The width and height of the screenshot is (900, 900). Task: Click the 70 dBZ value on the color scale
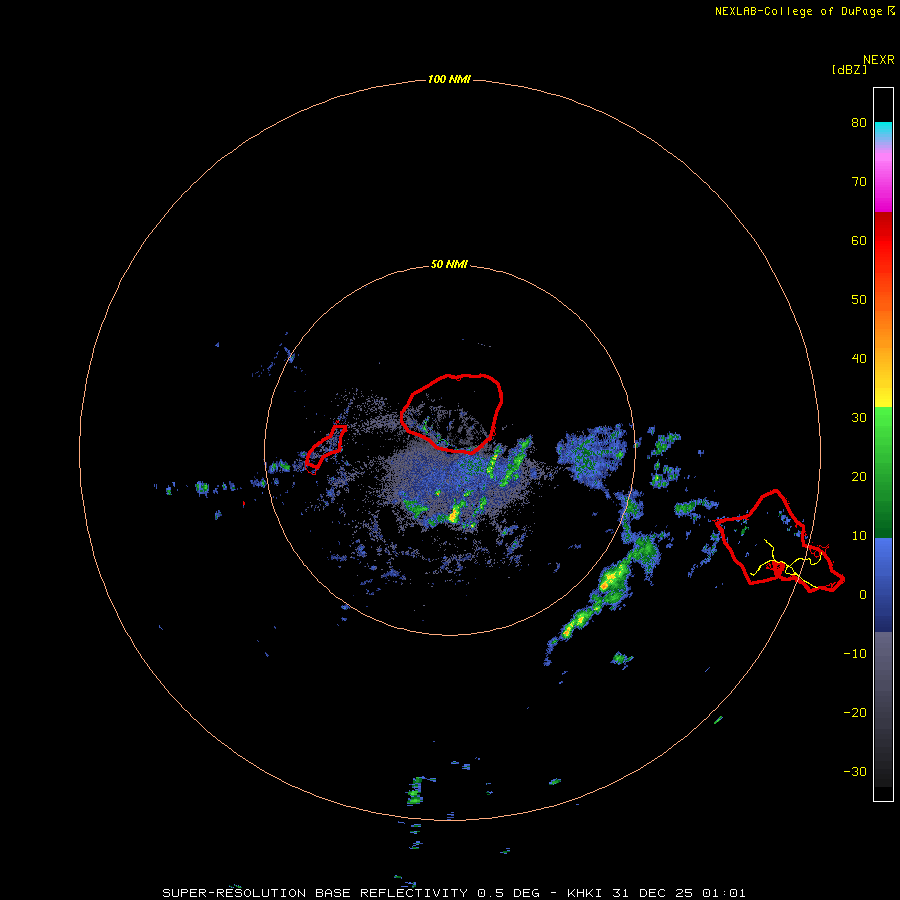tap(859, 182)
